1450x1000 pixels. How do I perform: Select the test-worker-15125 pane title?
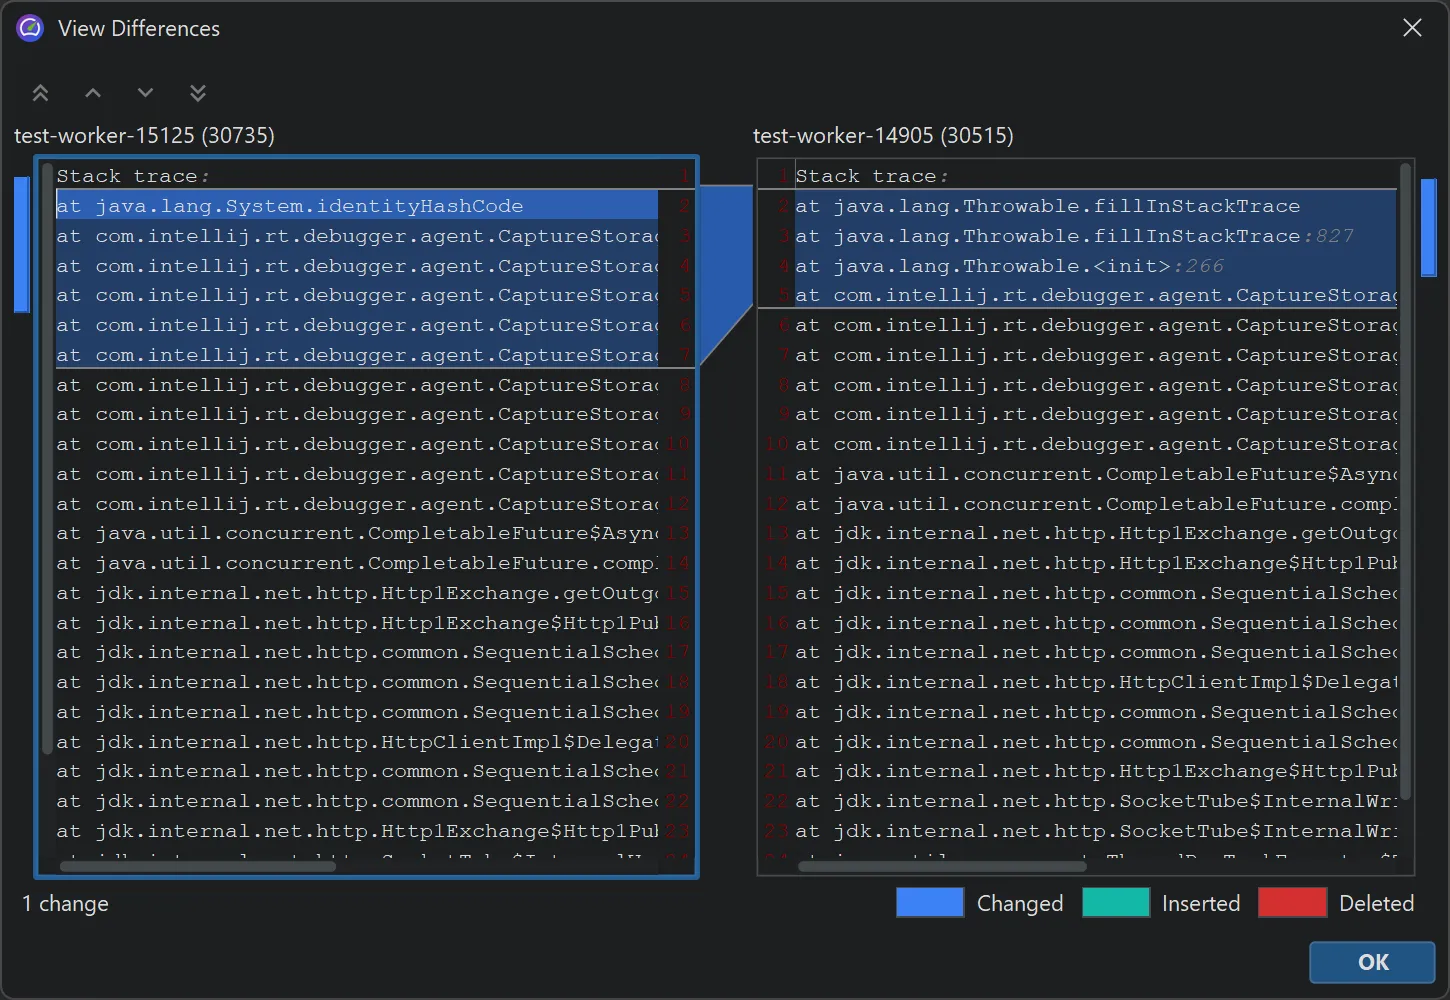pos(144,135)
